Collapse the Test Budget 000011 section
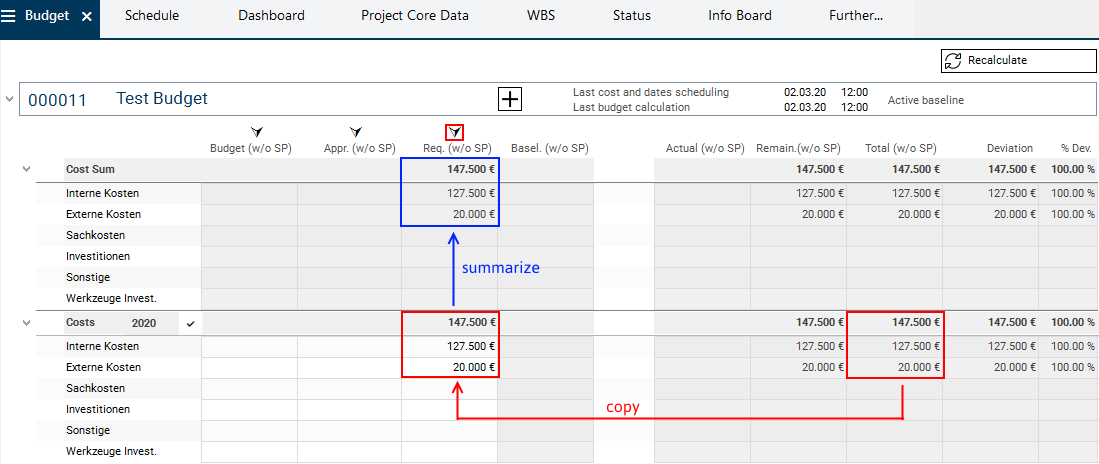 pyautogui.click(x=11, y=99)
